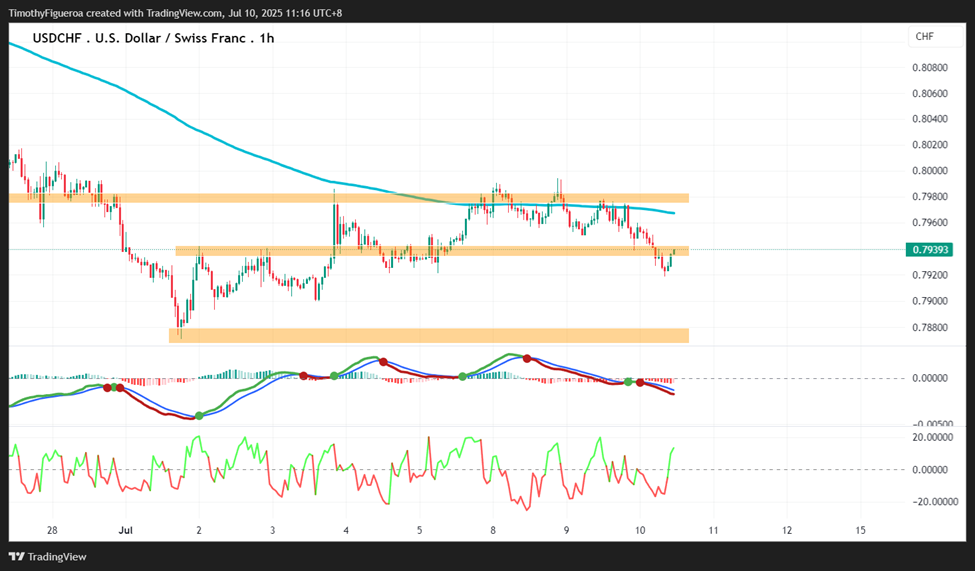
Task: Select the current price label 0.79393
Action: pos(930,250)
